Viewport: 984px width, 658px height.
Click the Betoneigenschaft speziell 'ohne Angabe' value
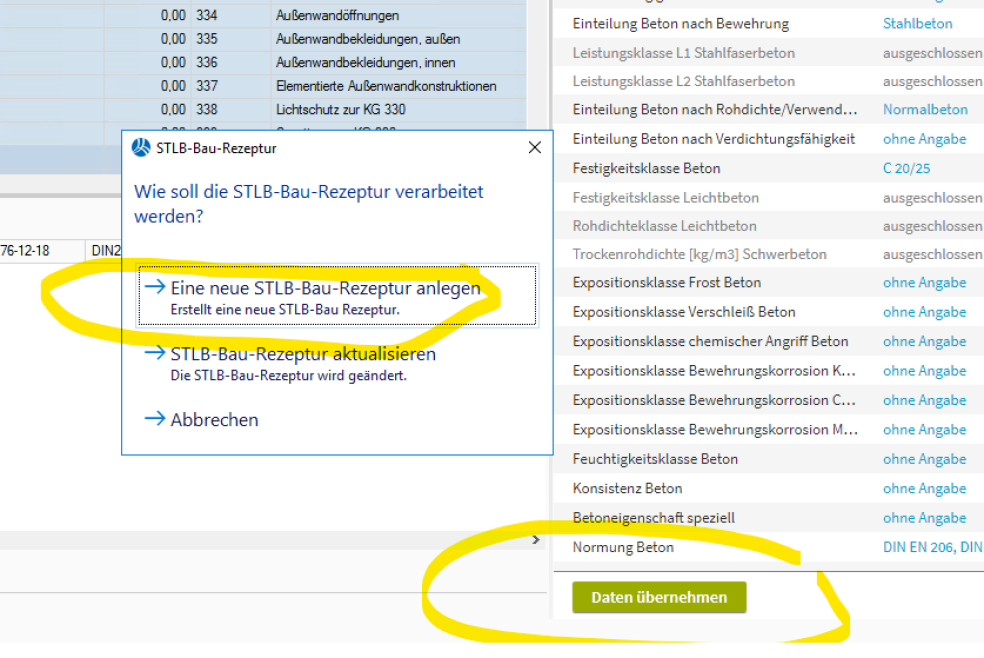(x=924, y=518)
